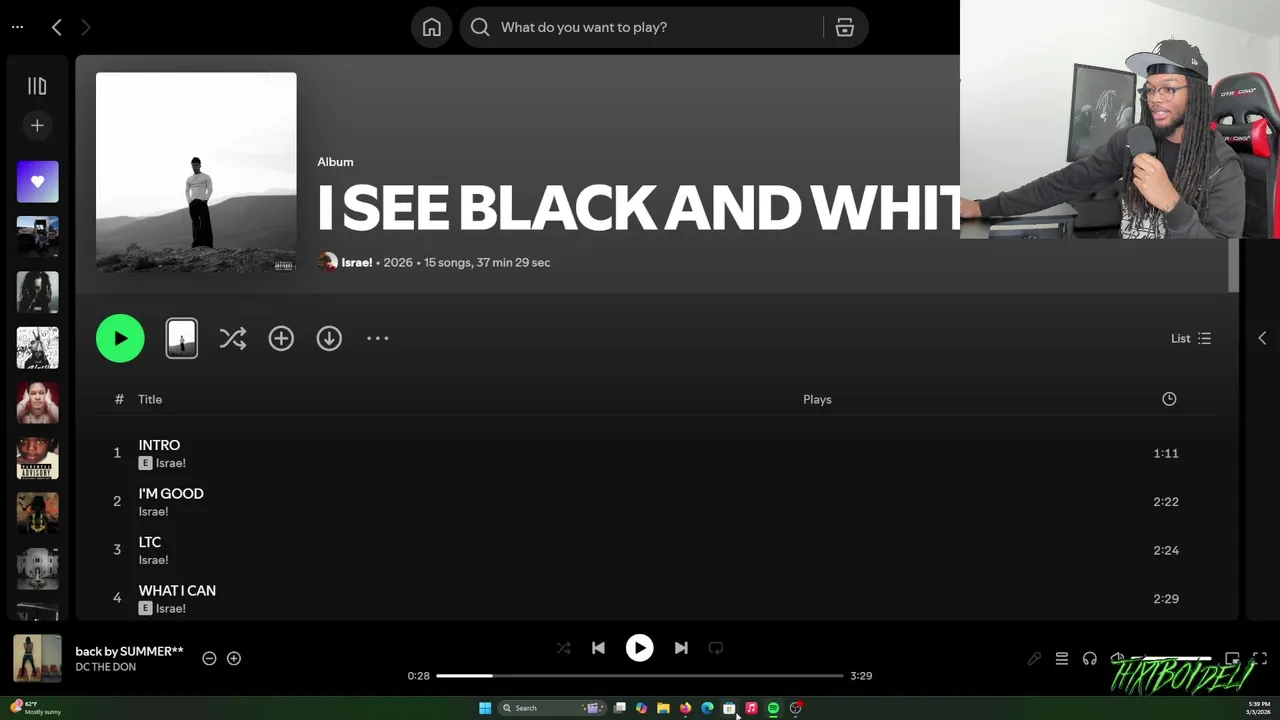Screen dimensions: 1280x720
Task: Click the Title column header
Action: pos(150,399)
